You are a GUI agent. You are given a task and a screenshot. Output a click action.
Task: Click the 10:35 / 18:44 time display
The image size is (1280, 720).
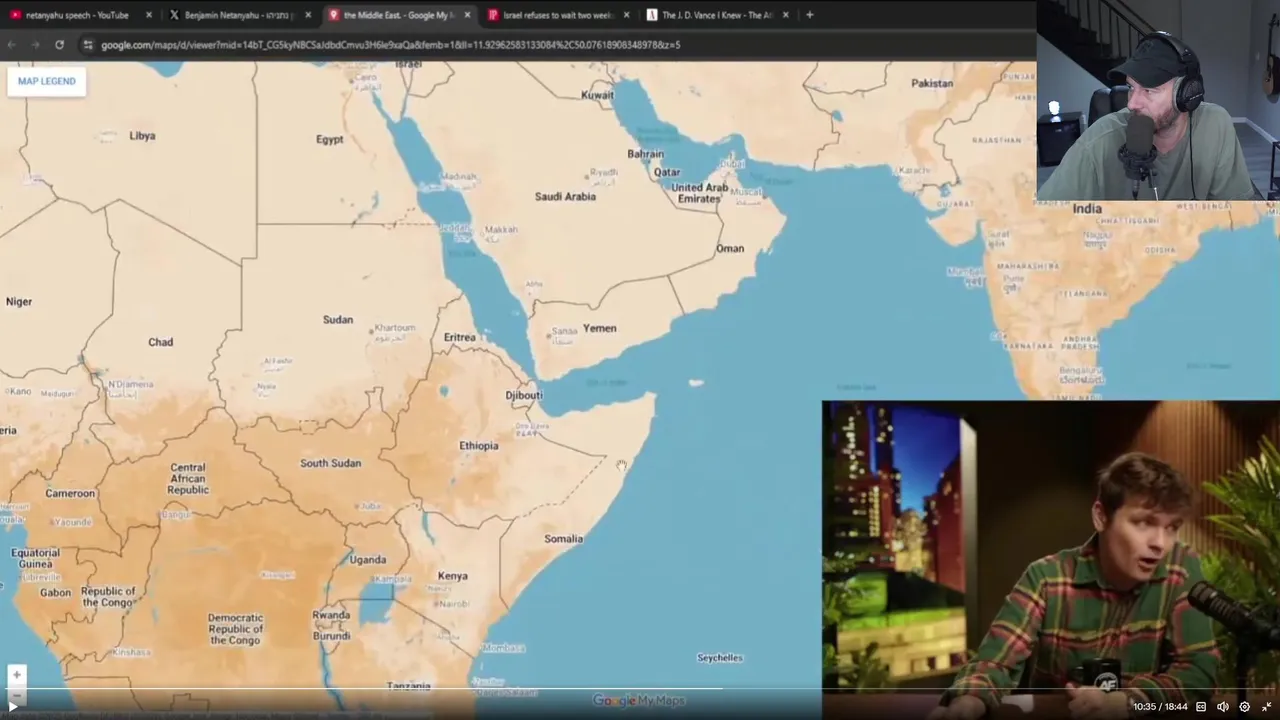(x=1160, y=707)
